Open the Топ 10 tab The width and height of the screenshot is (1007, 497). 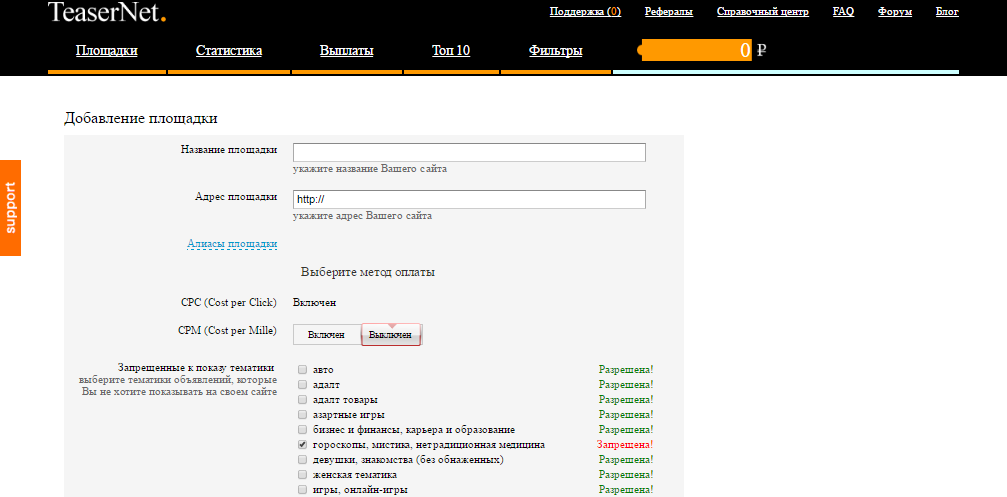(x=451, y=50)
